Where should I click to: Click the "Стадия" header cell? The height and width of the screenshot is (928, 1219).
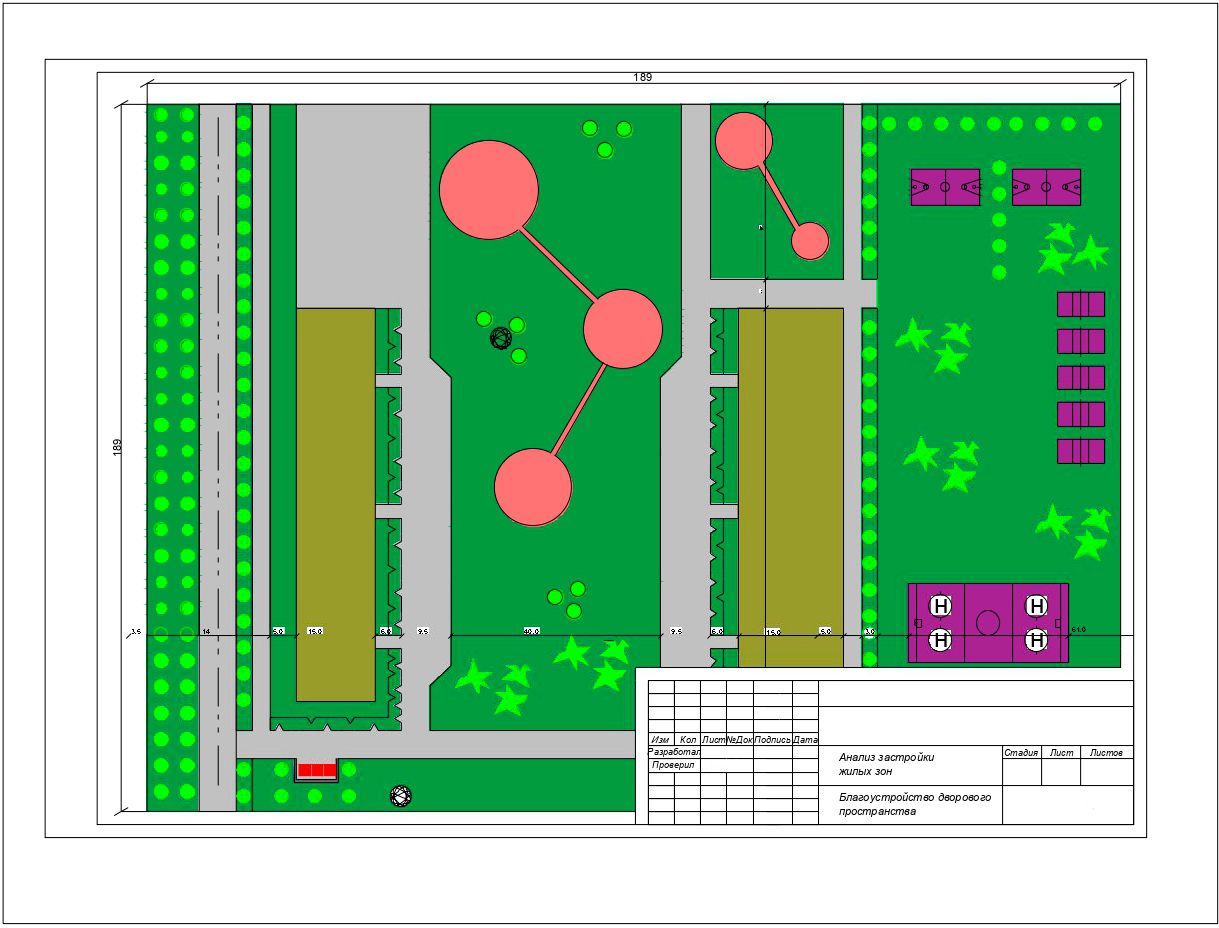(1021, 752)
